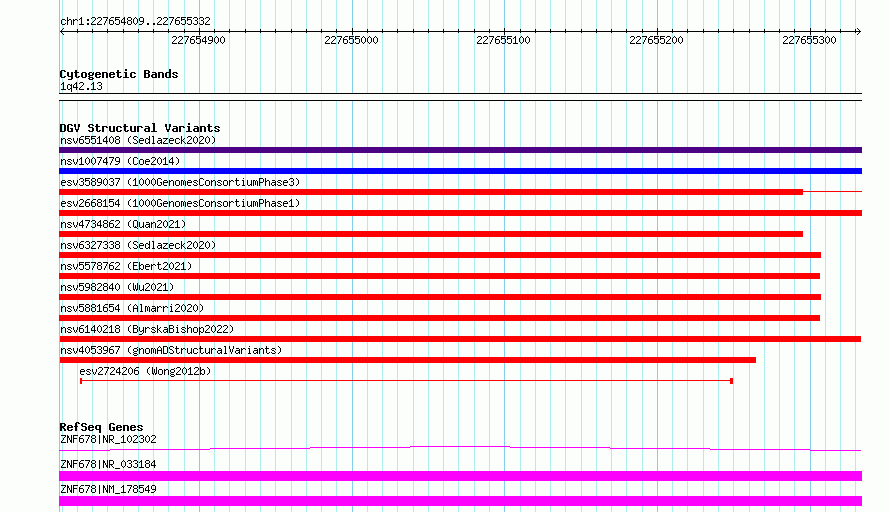Click the 227654900 ruler position label
The width and height of the screenshot is (890, 512).
[x=198, y=40]
